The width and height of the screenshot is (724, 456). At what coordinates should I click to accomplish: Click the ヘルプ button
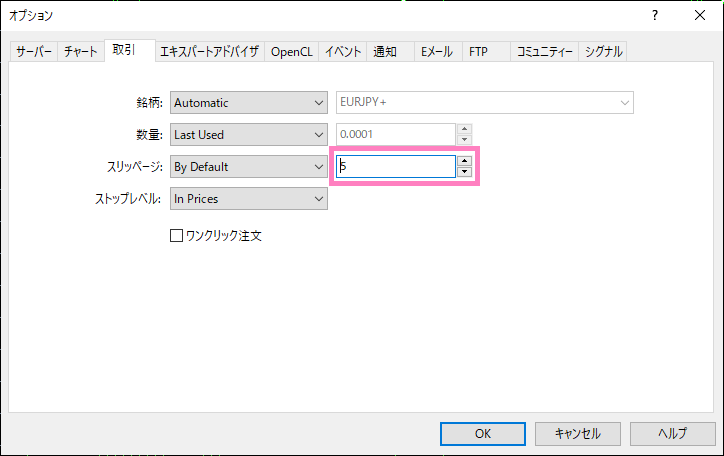(x=671, y=433)
